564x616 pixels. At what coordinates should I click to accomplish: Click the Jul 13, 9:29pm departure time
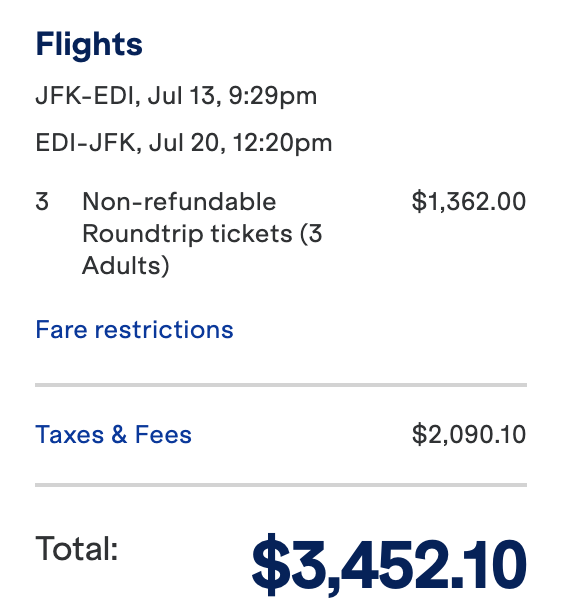pos(232,97)
